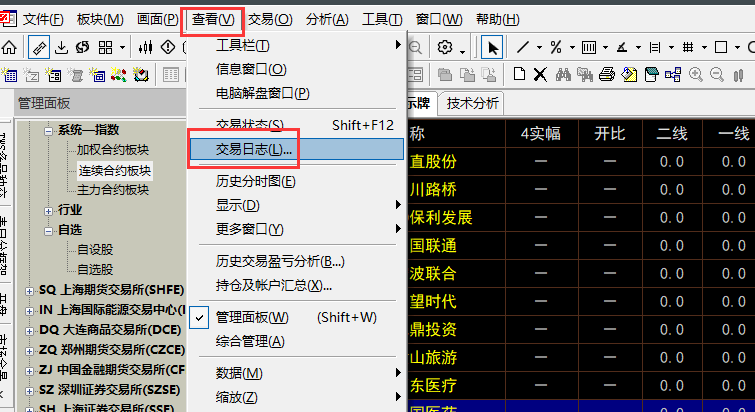
Task: Select the ruler measure tool
Action: pyautogui.click(x=39, y=48)
